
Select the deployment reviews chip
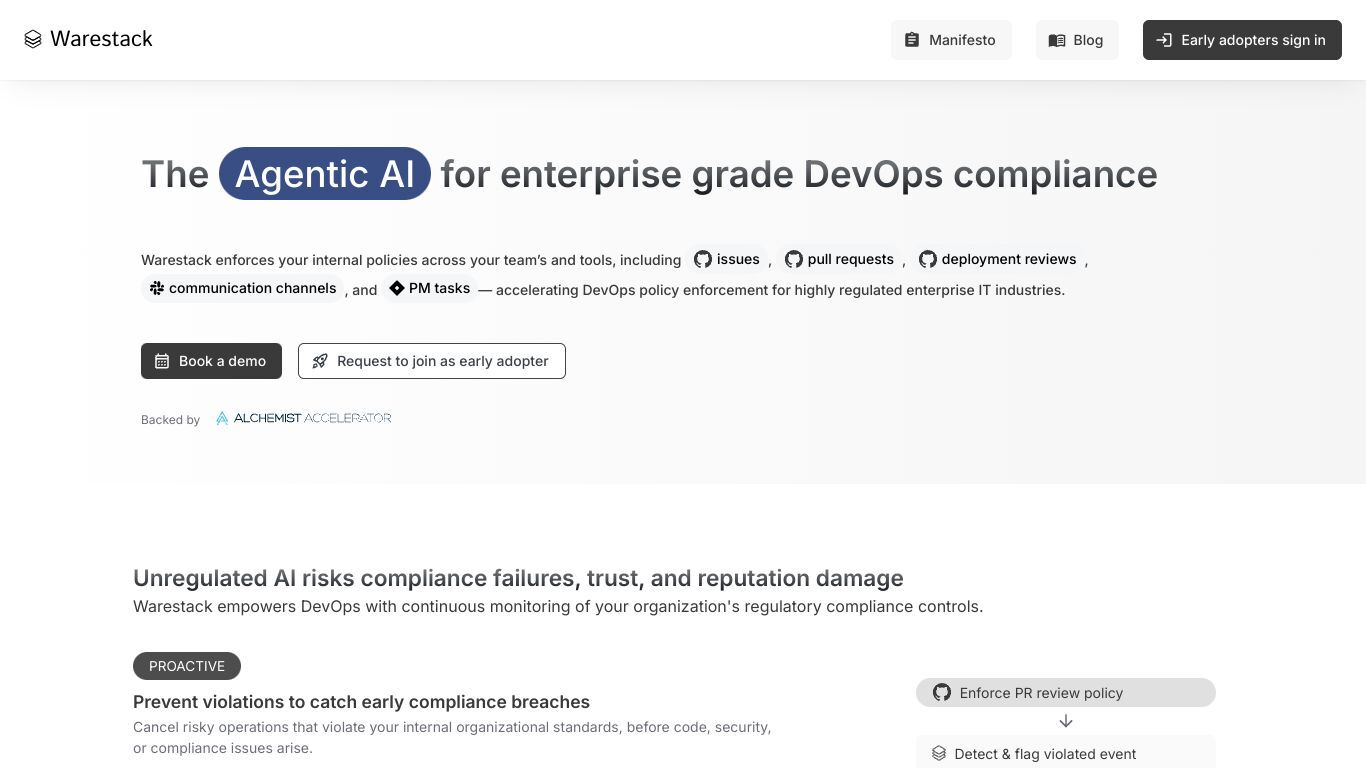(997, 259)
